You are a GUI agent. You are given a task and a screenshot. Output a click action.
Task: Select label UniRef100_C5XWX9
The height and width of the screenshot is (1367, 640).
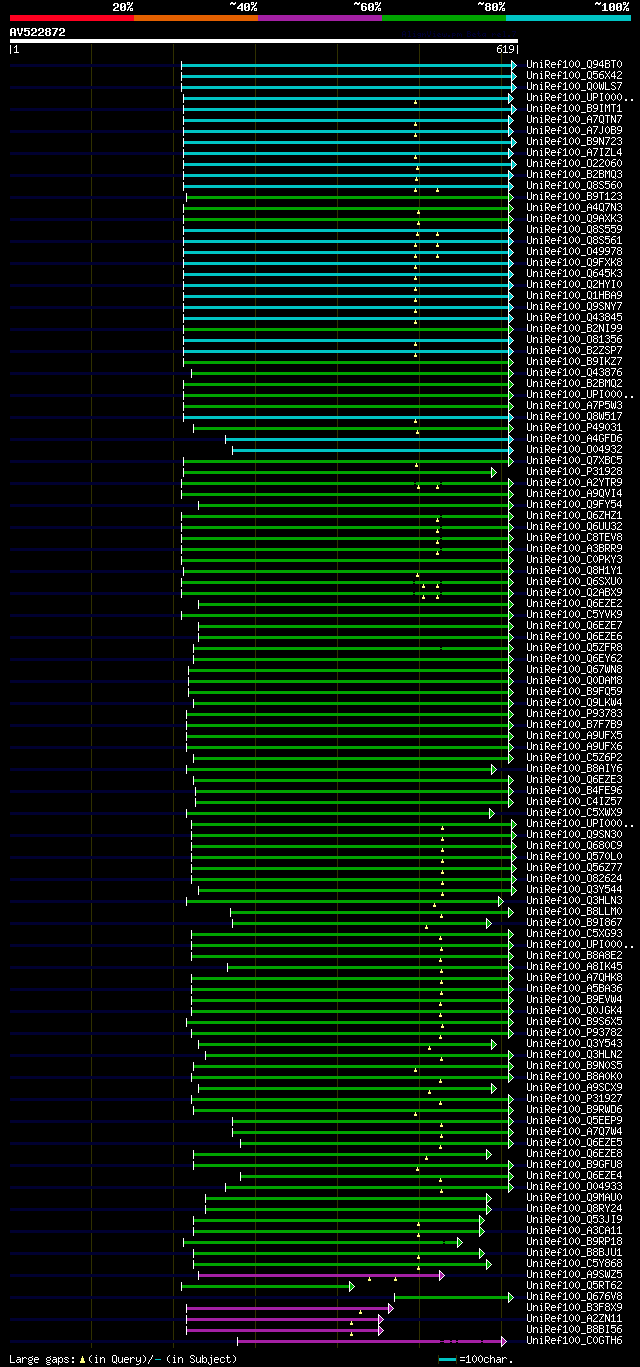point(574,813)
